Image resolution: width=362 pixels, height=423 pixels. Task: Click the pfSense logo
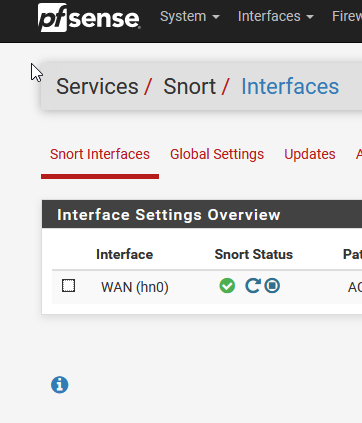89,18
